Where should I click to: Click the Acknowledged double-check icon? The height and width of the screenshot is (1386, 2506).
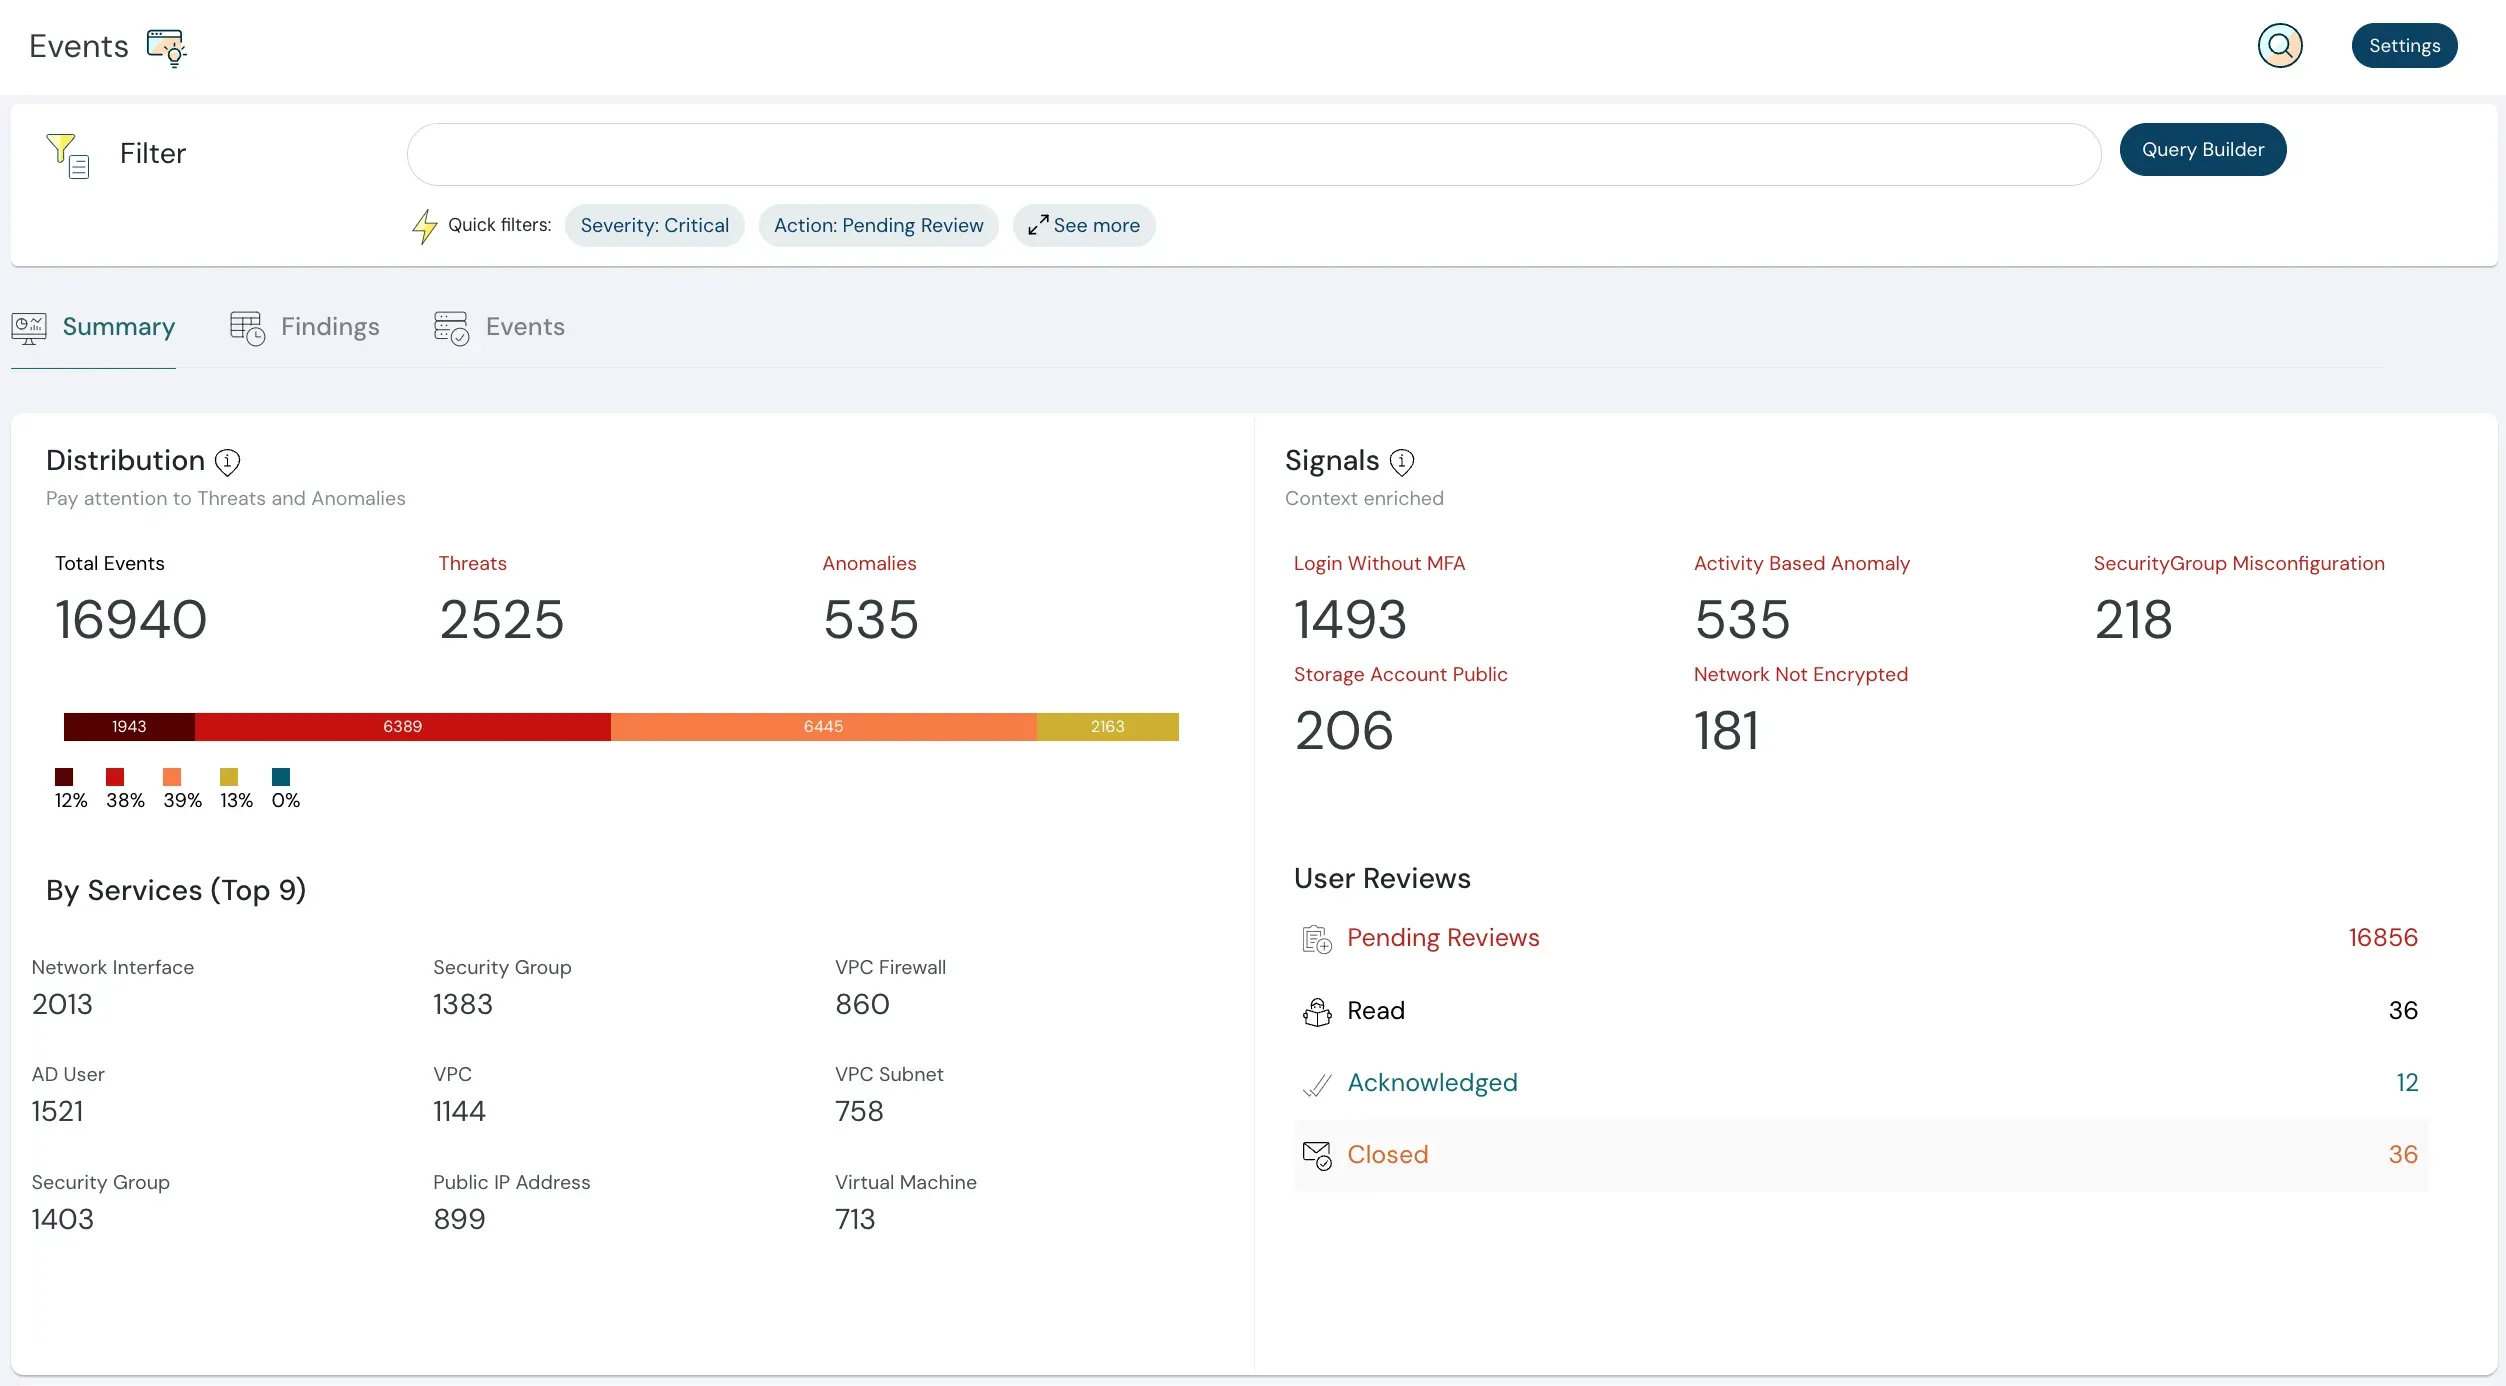pyautogui.click(x=1316, y=1084)
